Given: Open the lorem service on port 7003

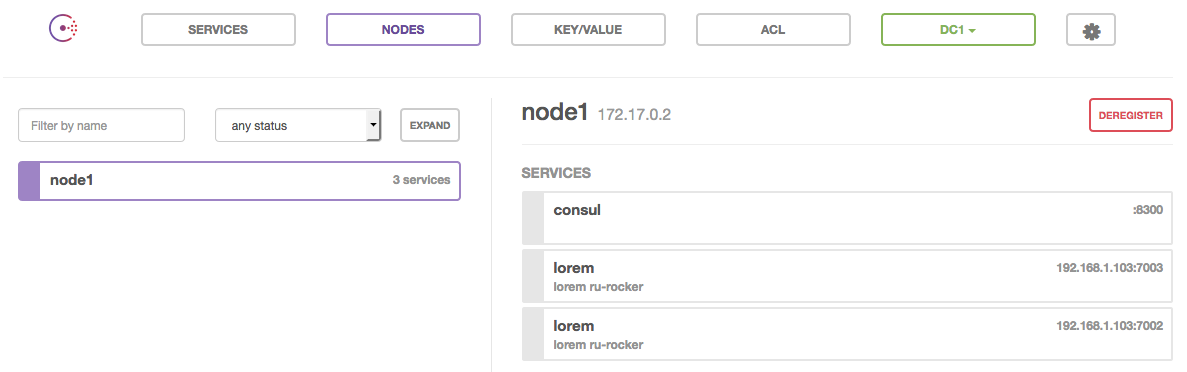Looking at the screenshot, I should [847, 276].
